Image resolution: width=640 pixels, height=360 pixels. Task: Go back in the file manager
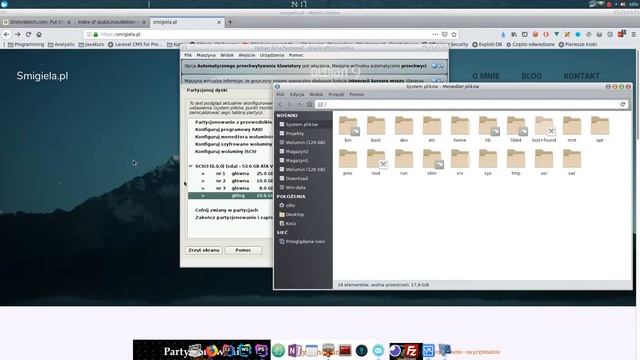[280, 104]
